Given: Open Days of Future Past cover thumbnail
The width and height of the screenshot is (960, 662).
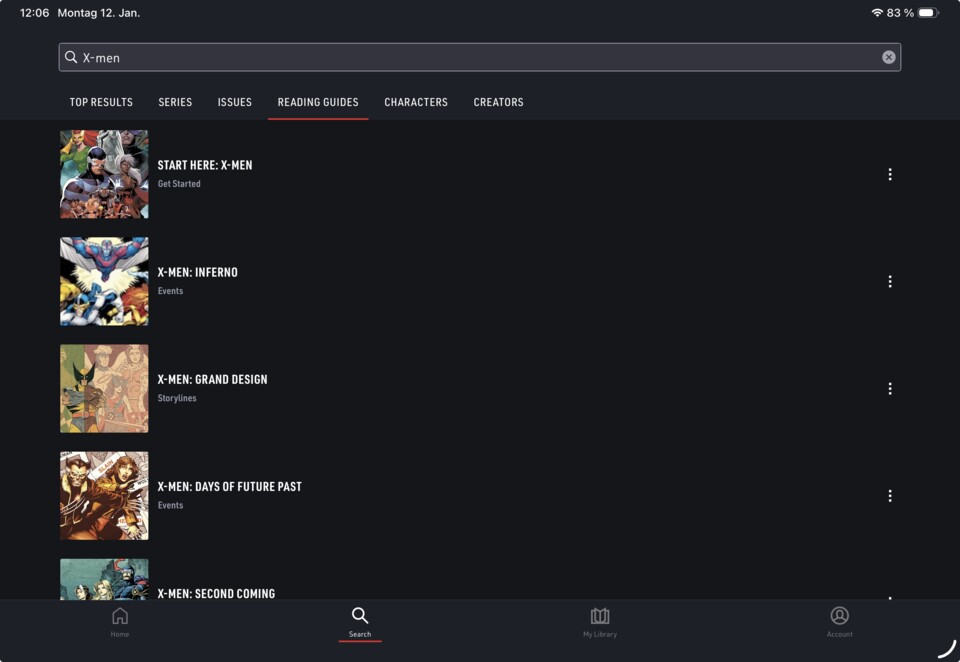Looking at the screenshot, I should (104, 495).
